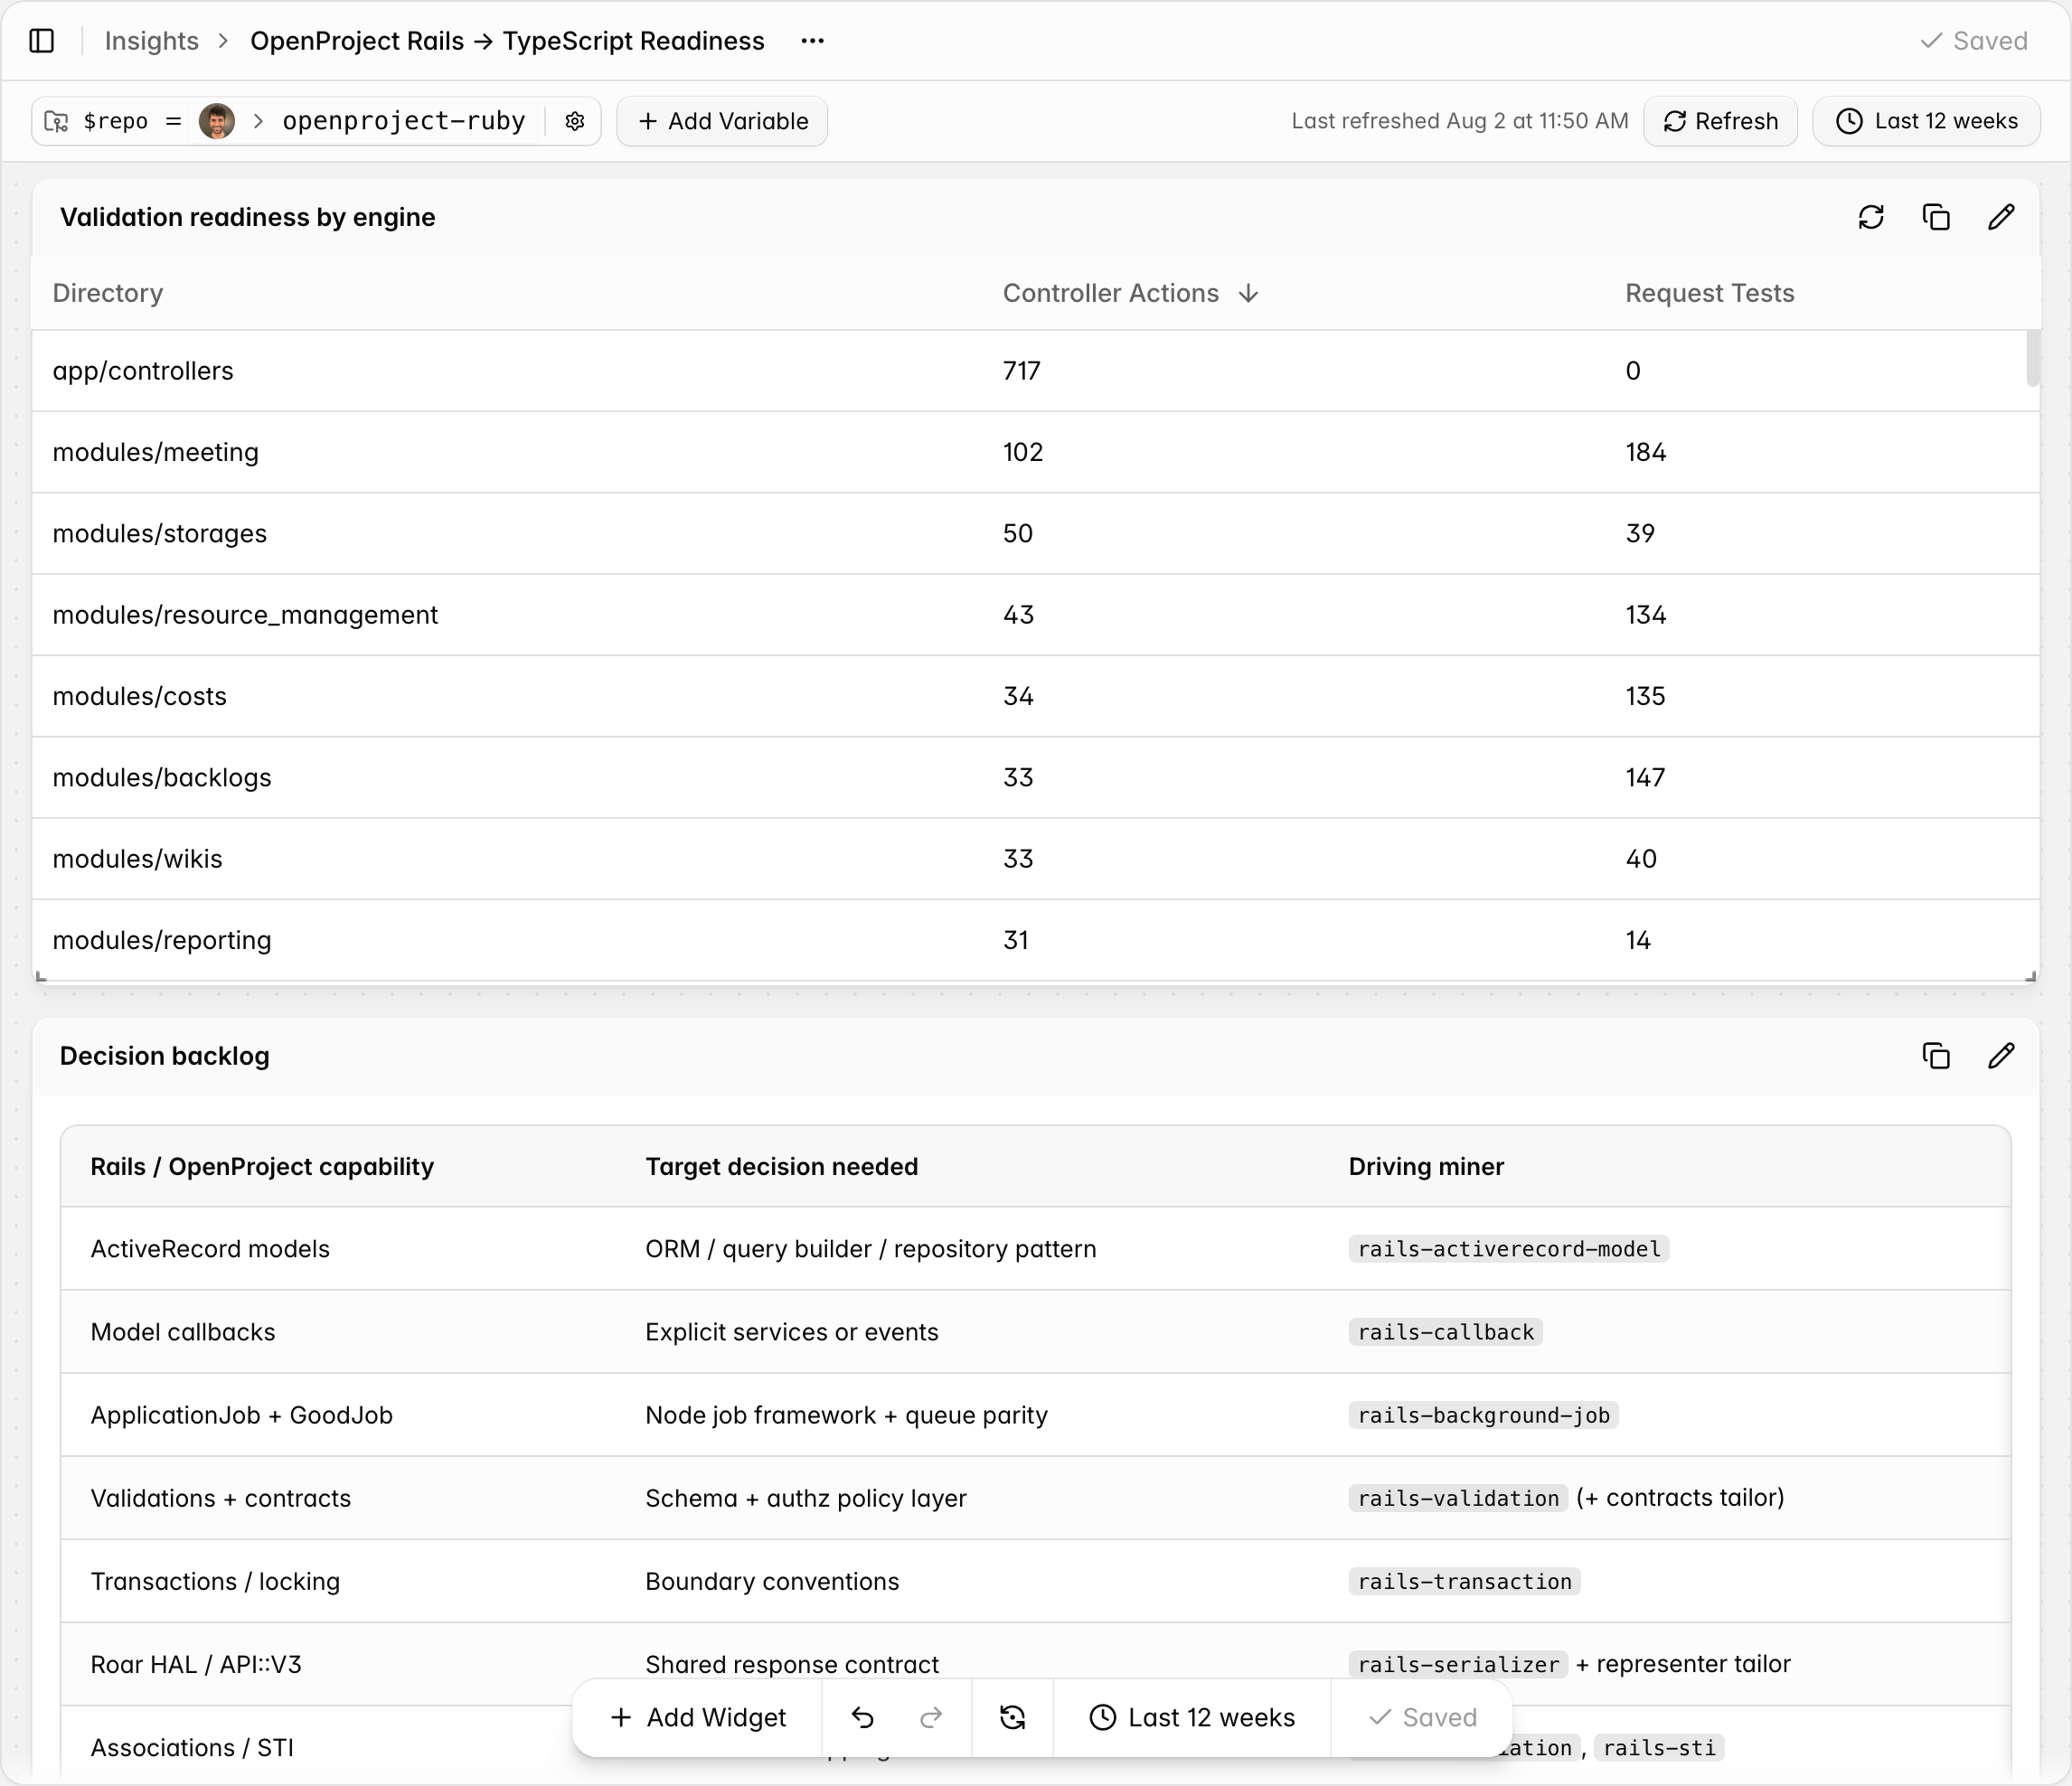Screen dimensions: 2072x1786
Task: Click the rails-sti miner tag
Action: pyautogui.click(x=1659, y=1747)
